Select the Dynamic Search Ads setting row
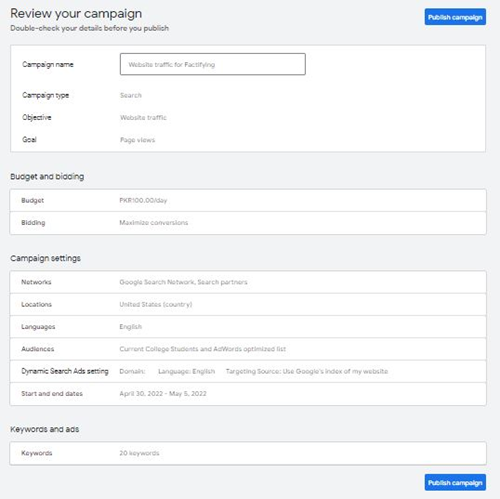 click(248, 371)
